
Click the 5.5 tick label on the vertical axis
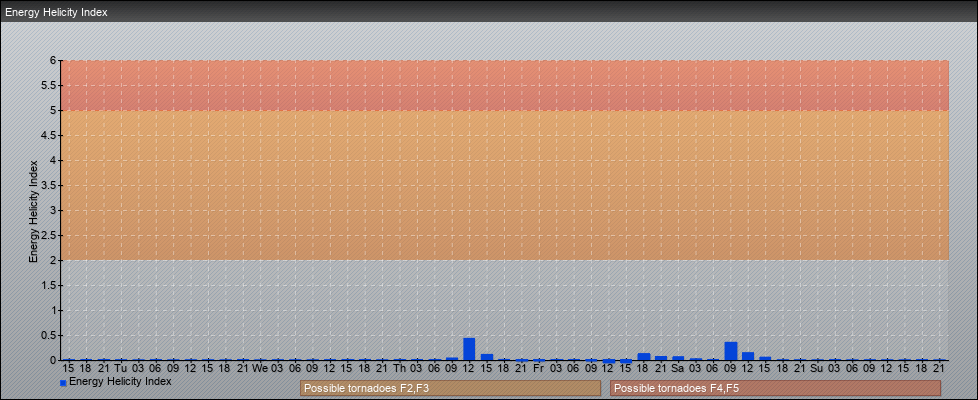pos(49,85)
